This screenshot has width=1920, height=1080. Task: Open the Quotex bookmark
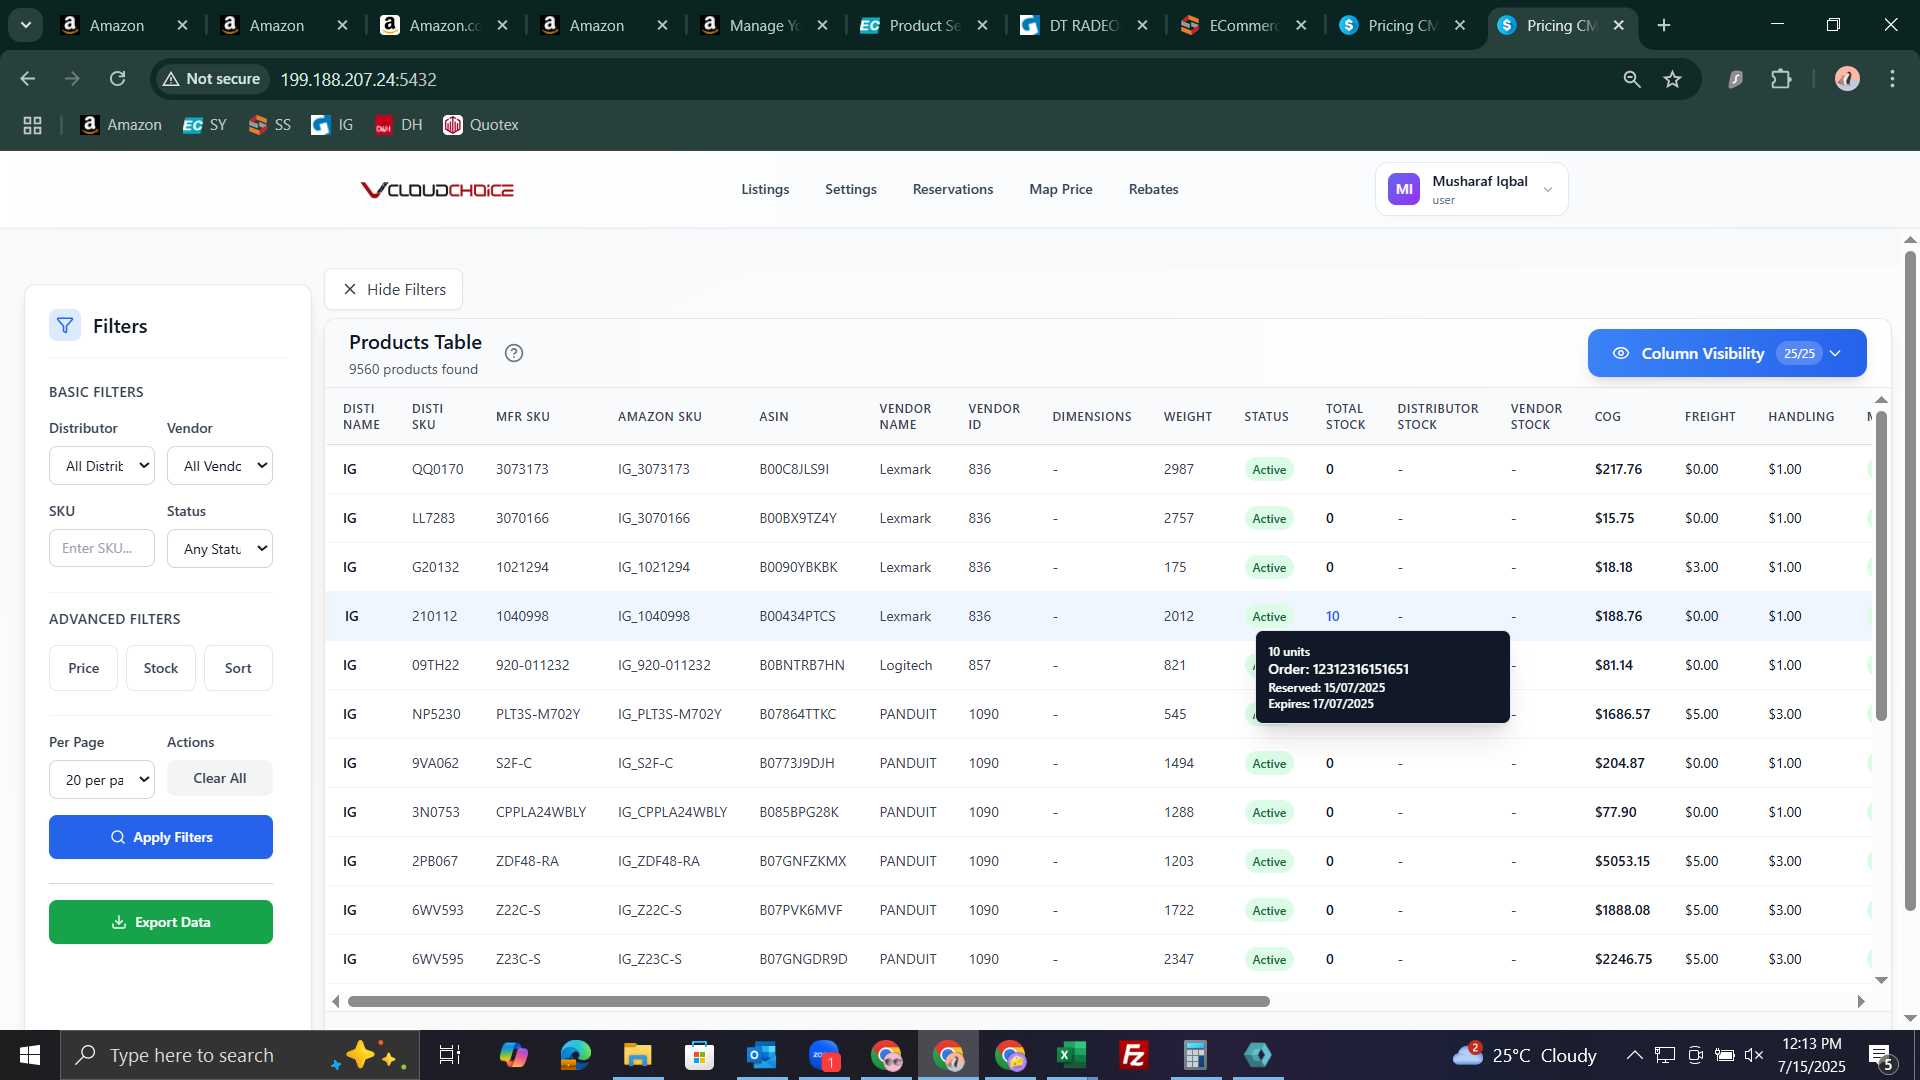coord(481,125)
